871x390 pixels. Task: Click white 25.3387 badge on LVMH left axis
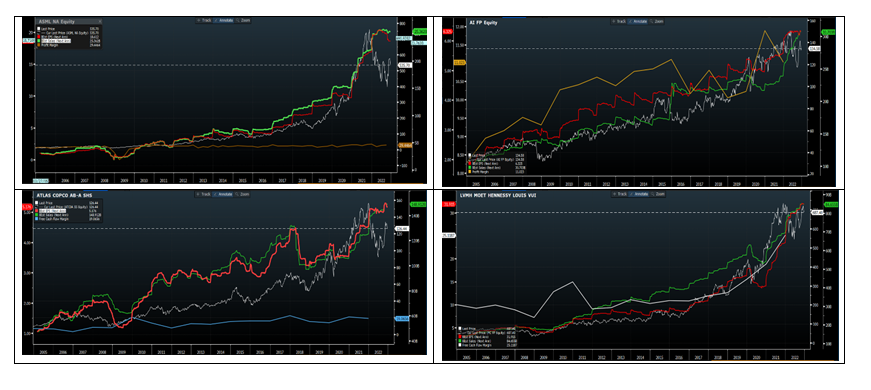coord(448,235)
